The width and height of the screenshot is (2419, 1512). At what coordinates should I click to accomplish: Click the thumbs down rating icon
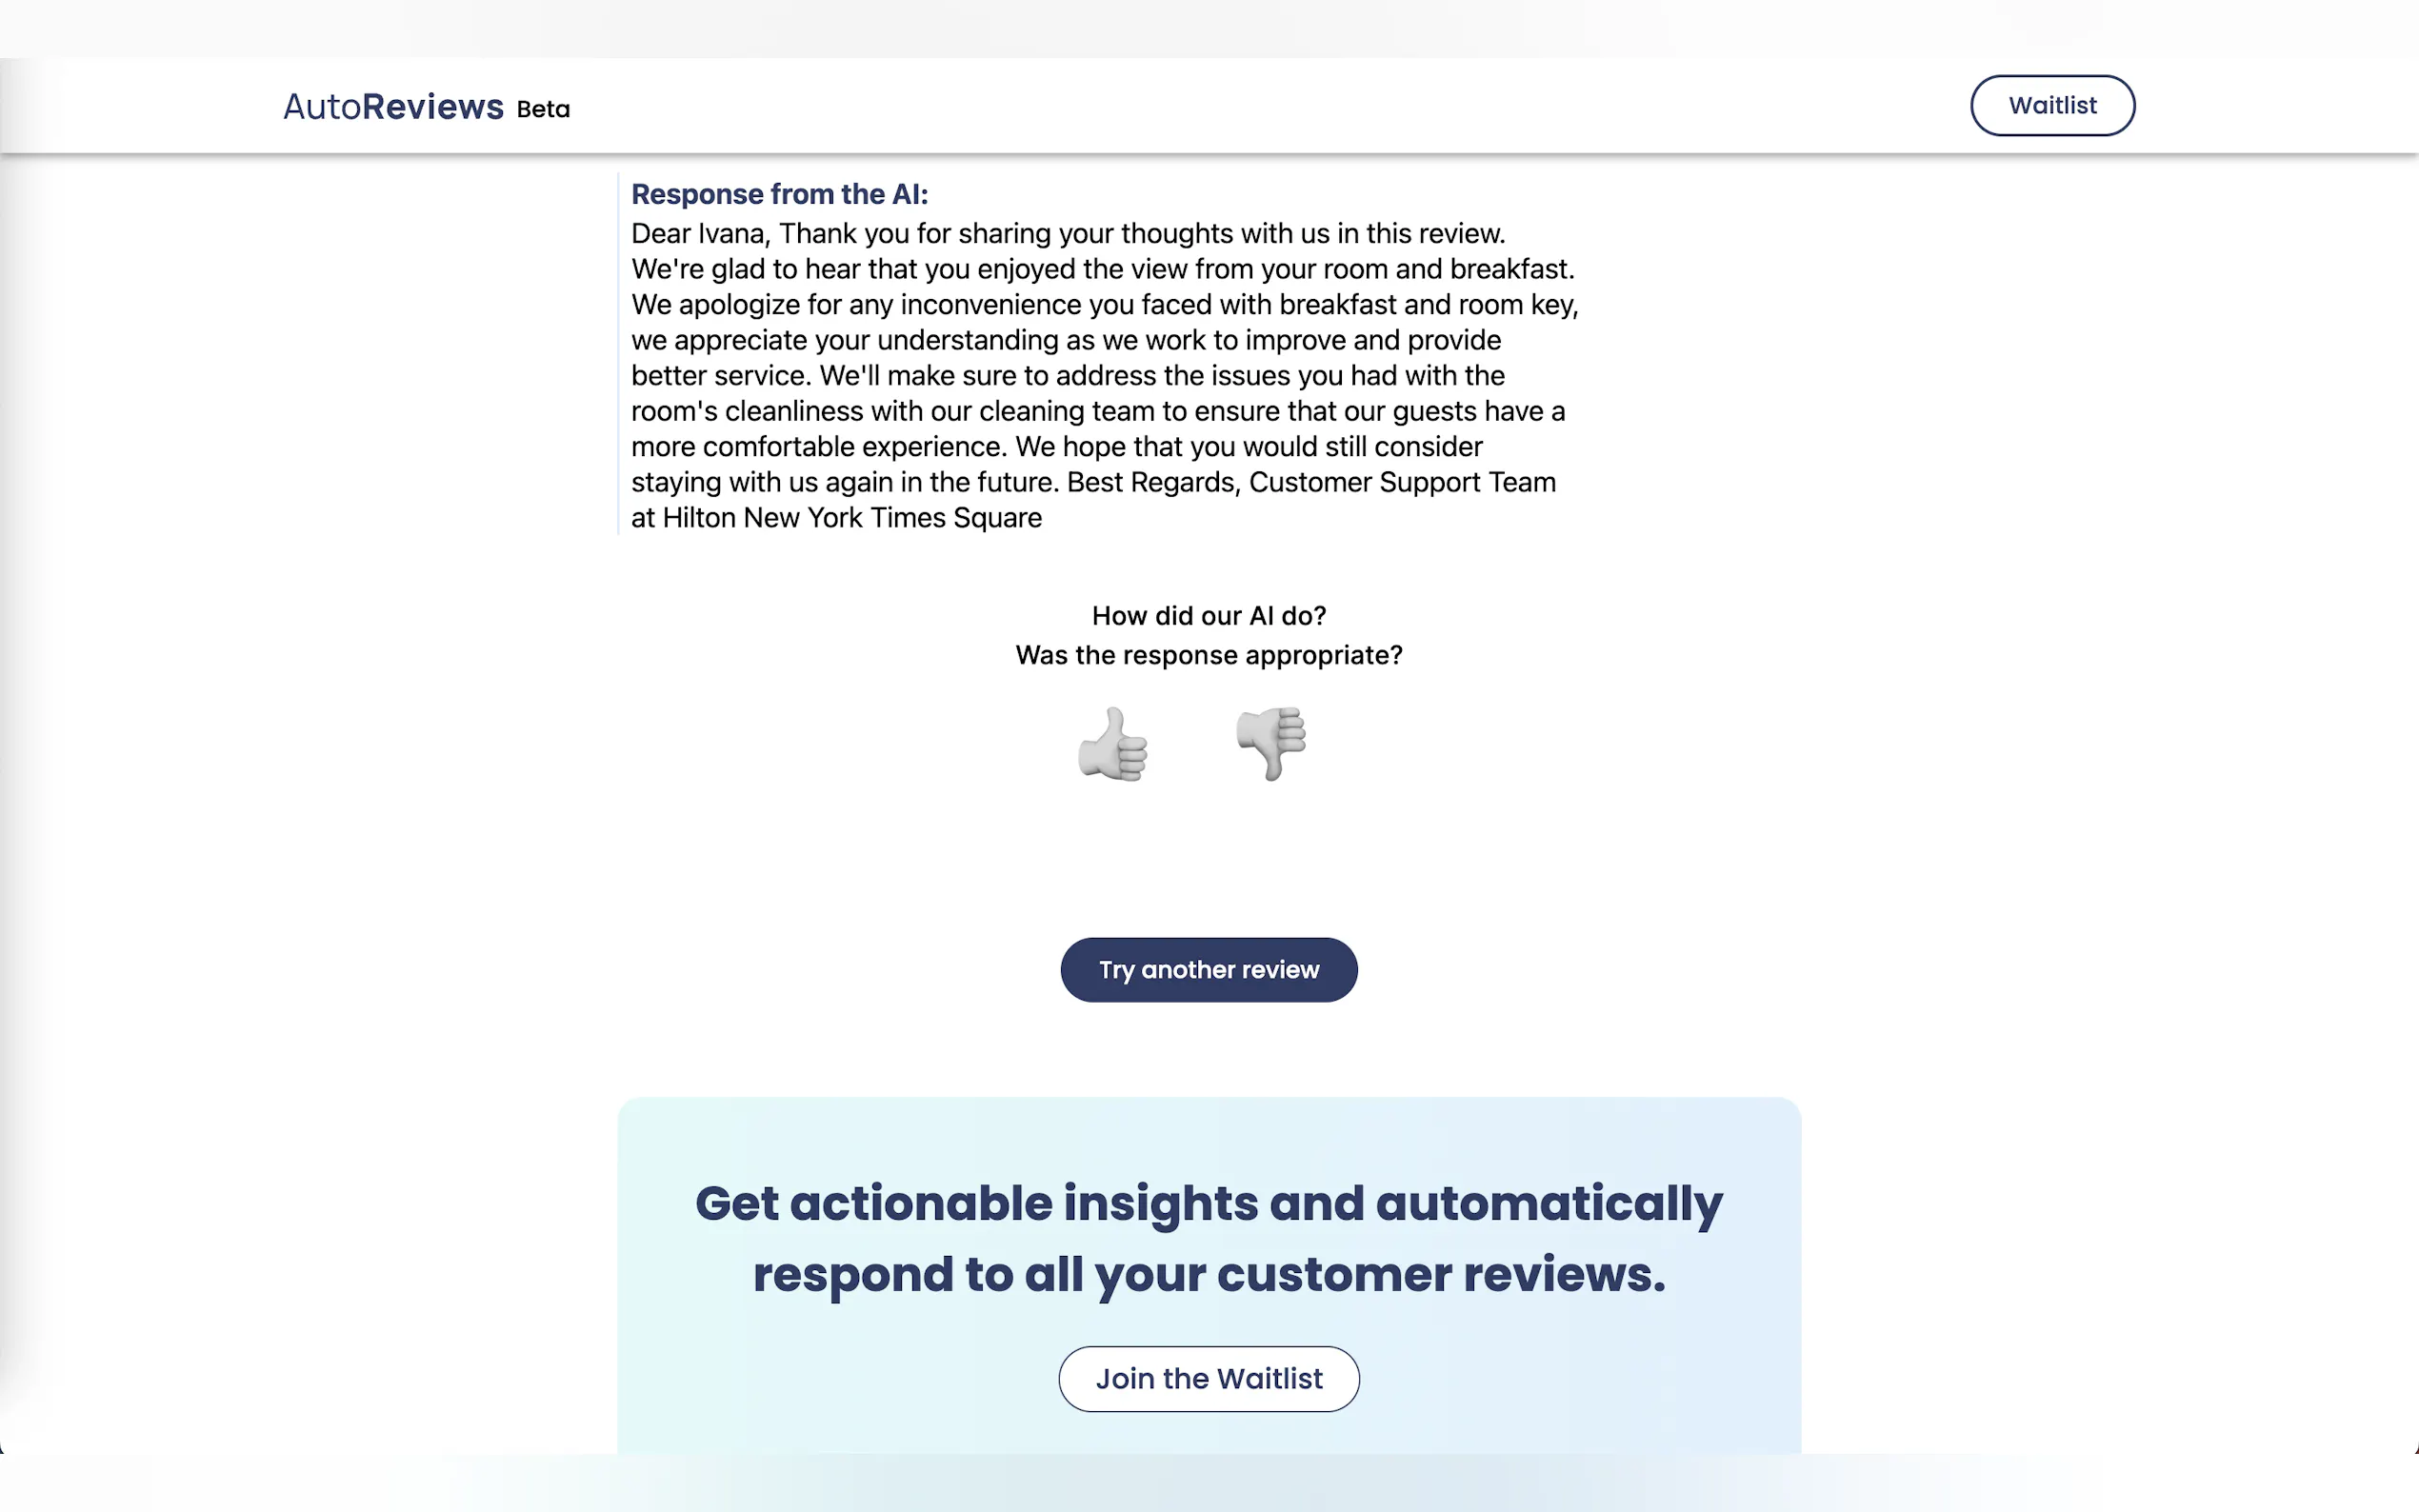(x=1271, y=744)
